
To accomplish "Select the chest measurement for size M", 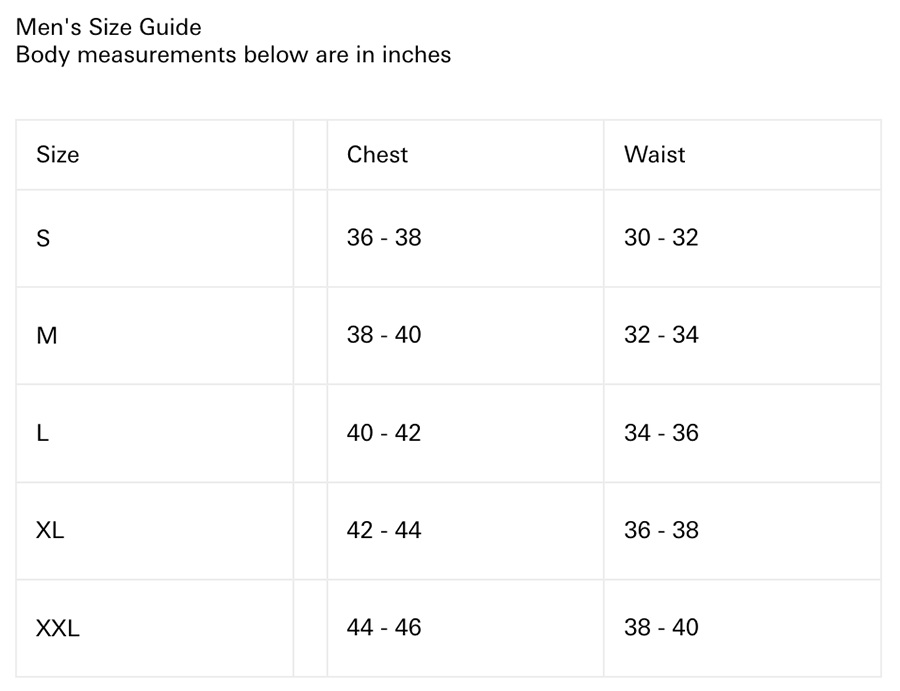I will [x=384, y=335].
